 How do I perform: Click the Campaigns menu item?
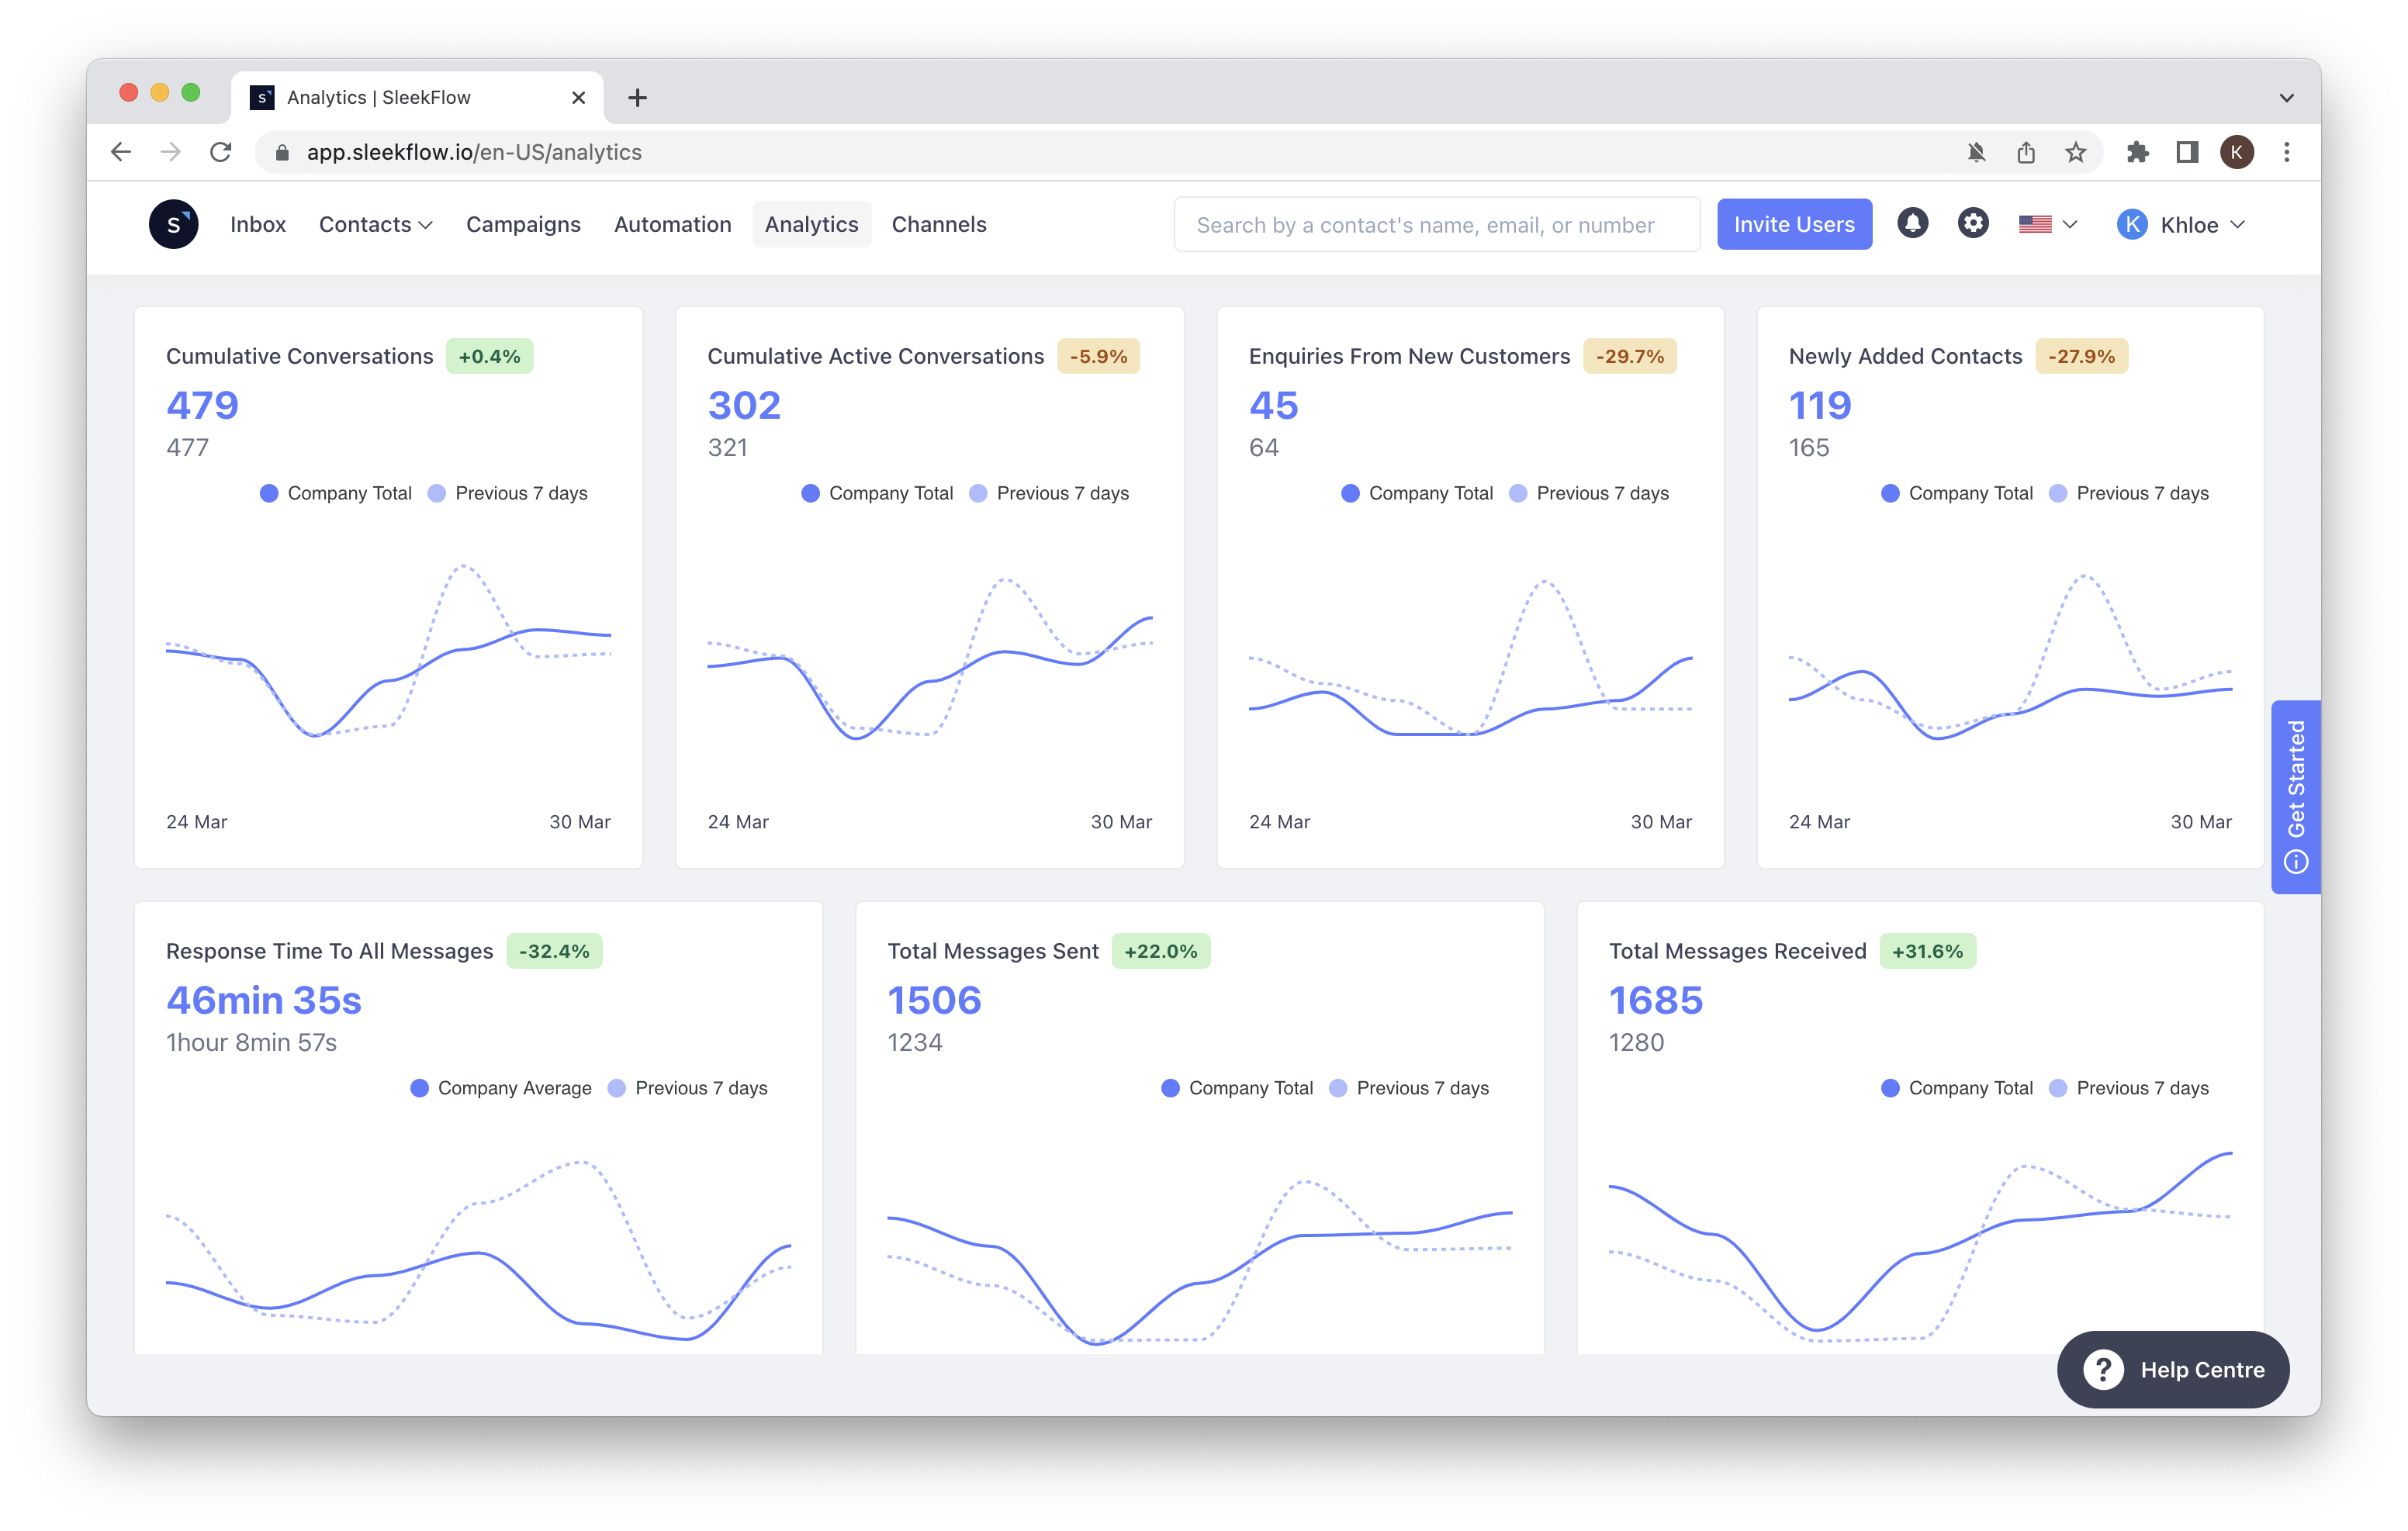click(523, 224)
